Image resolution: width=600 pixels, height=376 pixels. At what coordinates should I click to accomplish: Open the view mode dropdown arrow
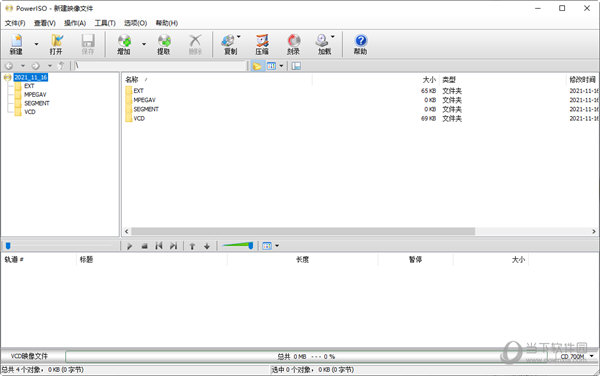coord(281,66)
